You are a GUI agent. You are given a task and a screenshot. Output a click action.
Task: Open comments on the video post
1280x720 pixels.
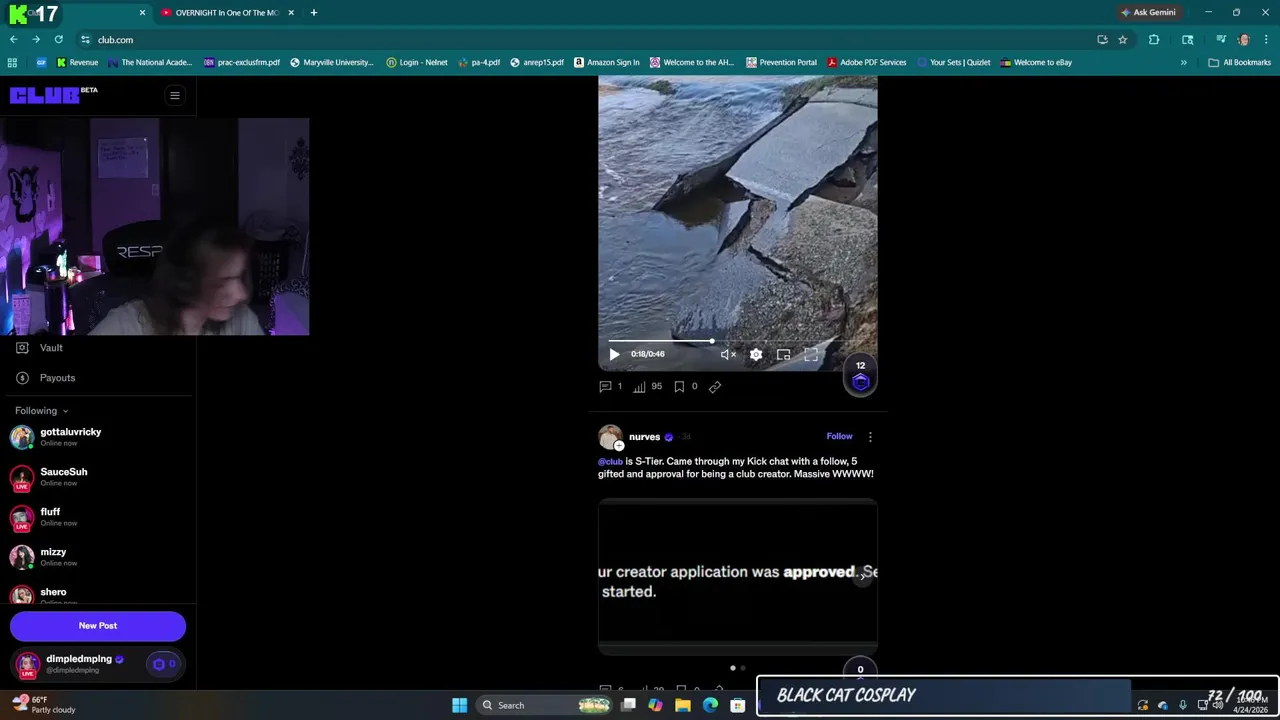(x=609, y=386)
